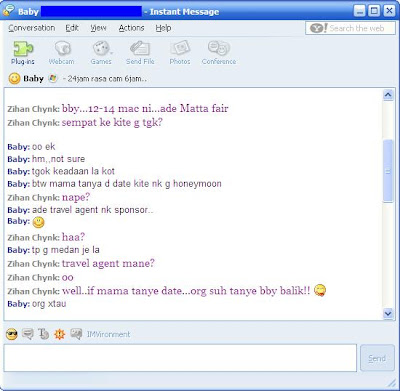Click message 'sempat ke kite g tgk?'
The height and width of the screenshot is (391, 400).
pyautogui.click(x=112, y=123)
